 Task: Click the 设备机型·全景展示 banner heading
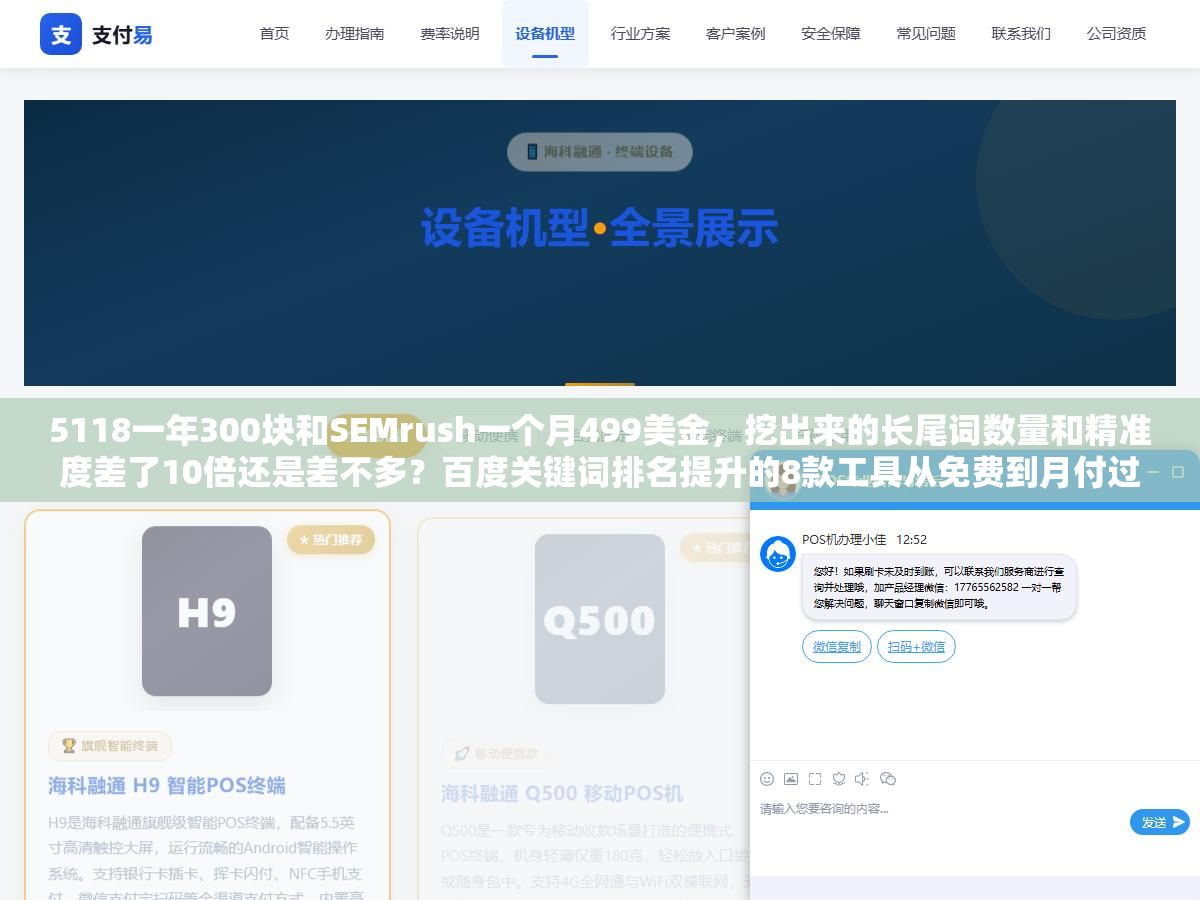600,228
